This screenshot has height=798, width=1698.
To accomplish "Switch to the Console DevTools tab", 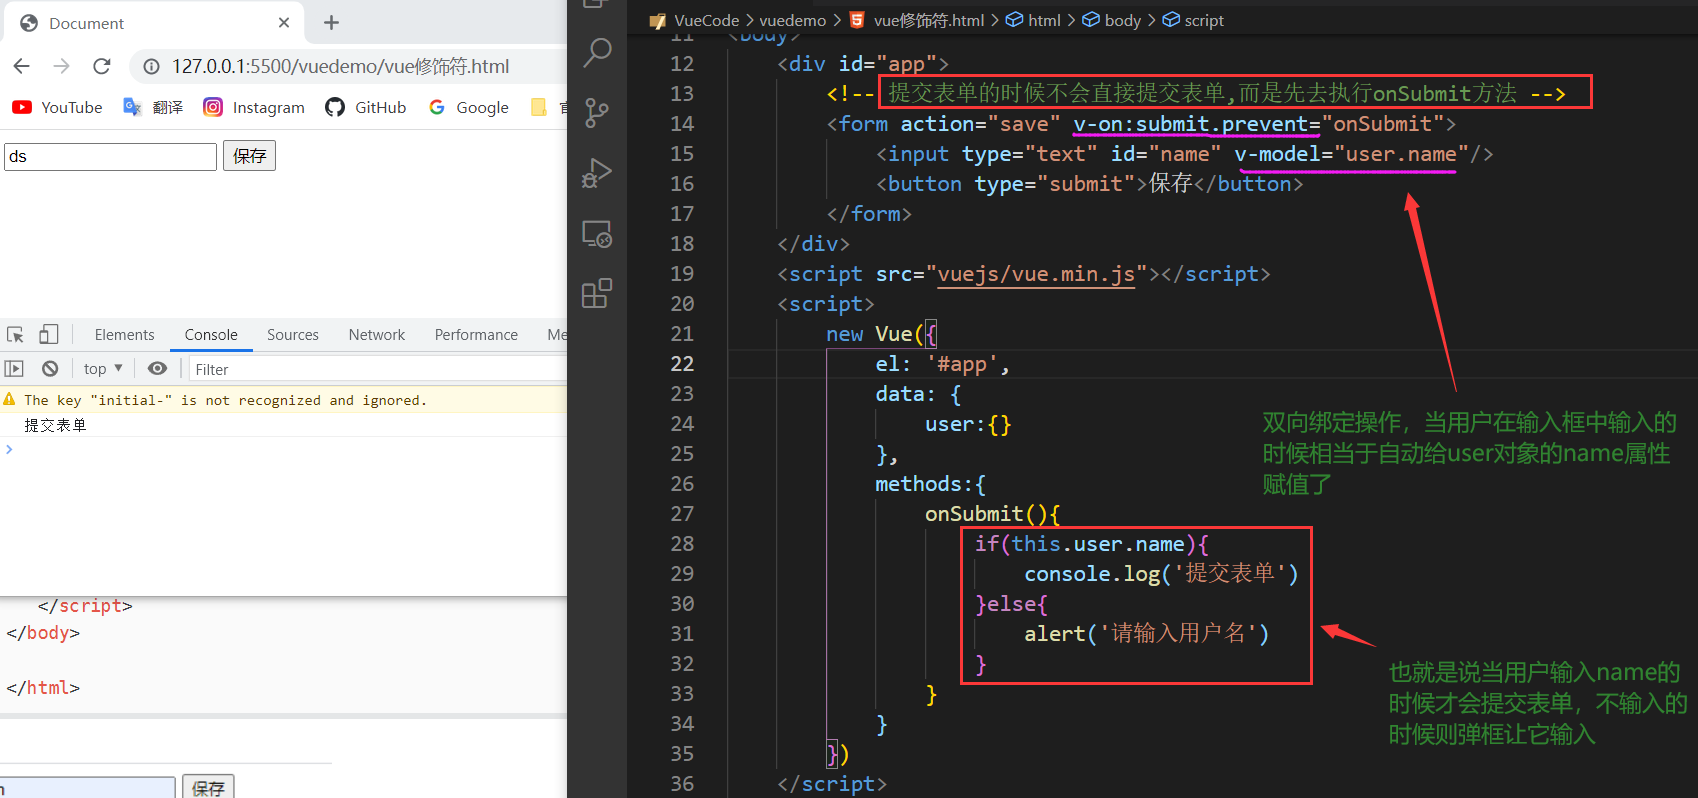I will pyautogui.click(x=211, y=335).
